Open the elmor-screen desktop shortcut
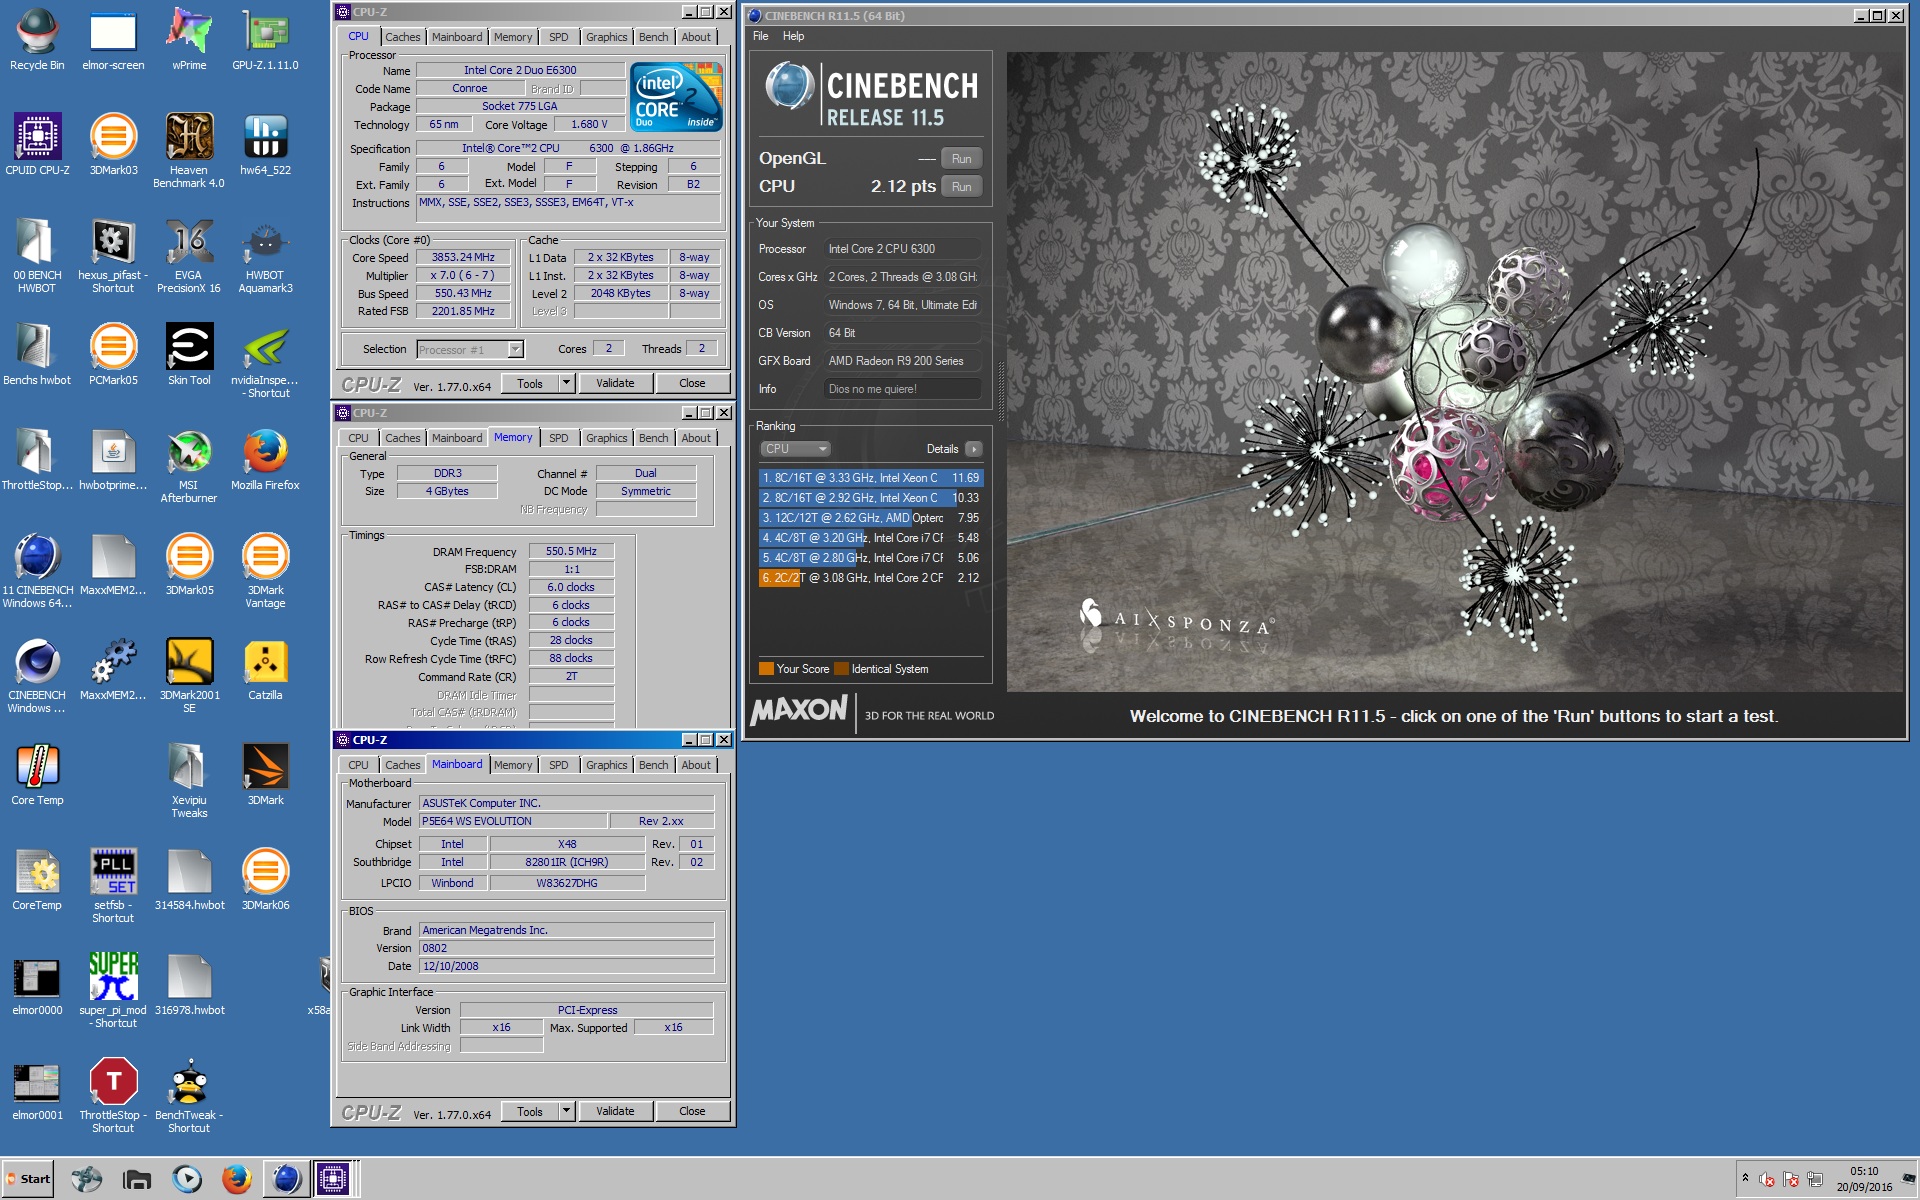Image resolution: width=1920 pixels, height=1200 pixels. [113, 40]
